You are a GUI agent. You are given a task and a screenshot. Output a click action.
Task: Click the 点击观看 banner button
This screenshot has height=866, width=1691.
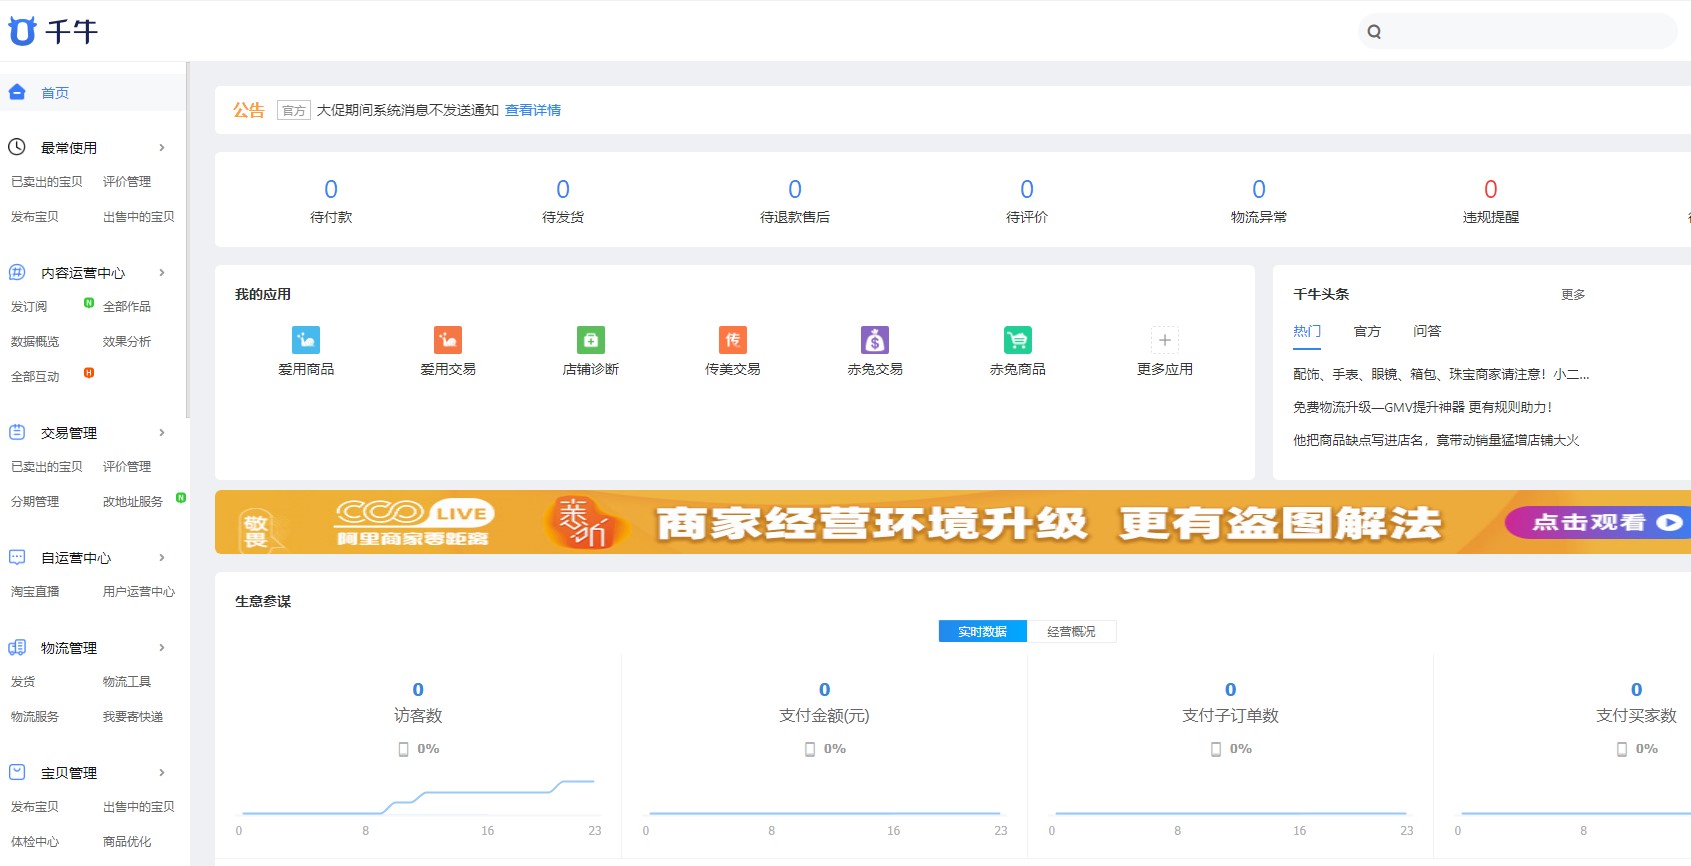tap(1598, 522)
